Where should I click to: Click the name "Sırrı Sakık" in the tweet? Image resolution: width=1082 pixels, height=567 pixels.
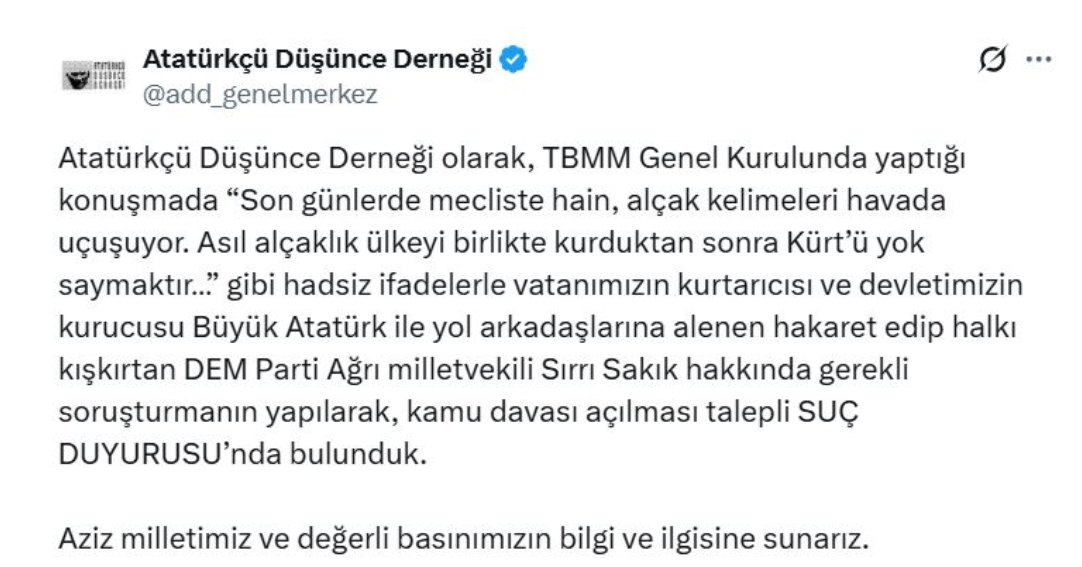[x=565, y=371]
